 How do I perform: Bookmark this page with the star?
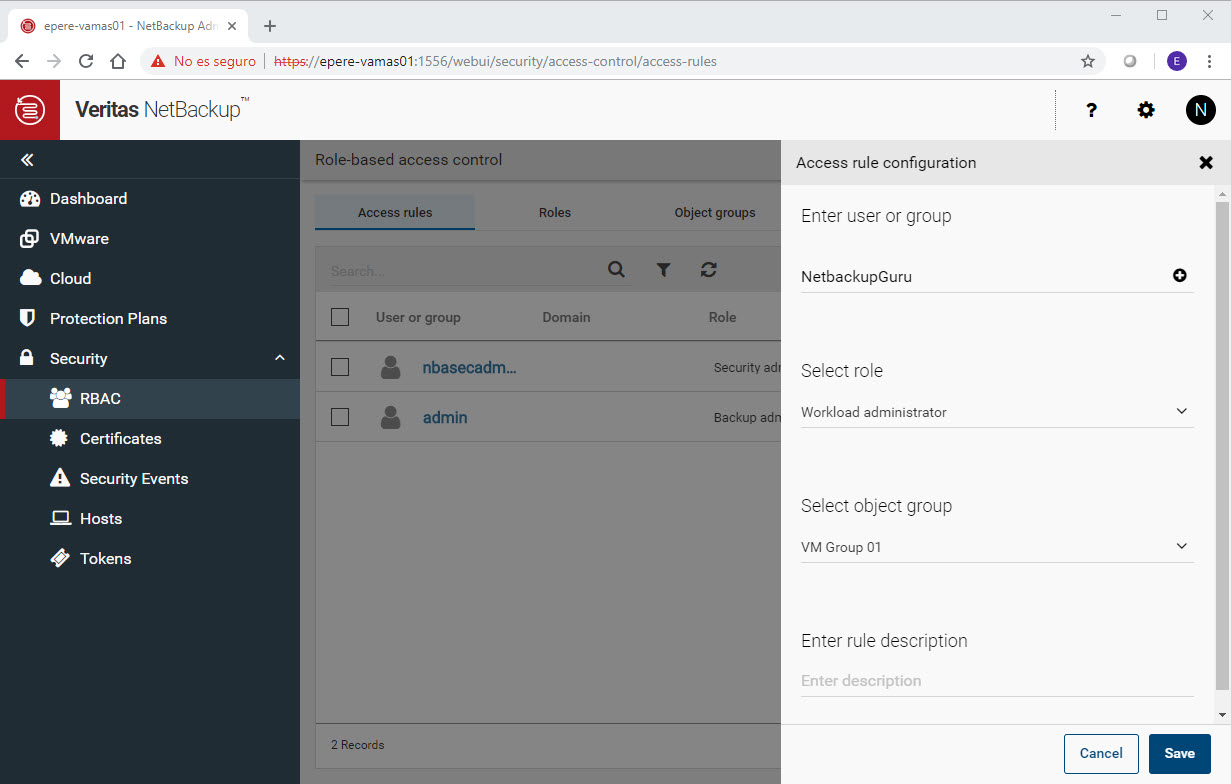[1088, 61]
